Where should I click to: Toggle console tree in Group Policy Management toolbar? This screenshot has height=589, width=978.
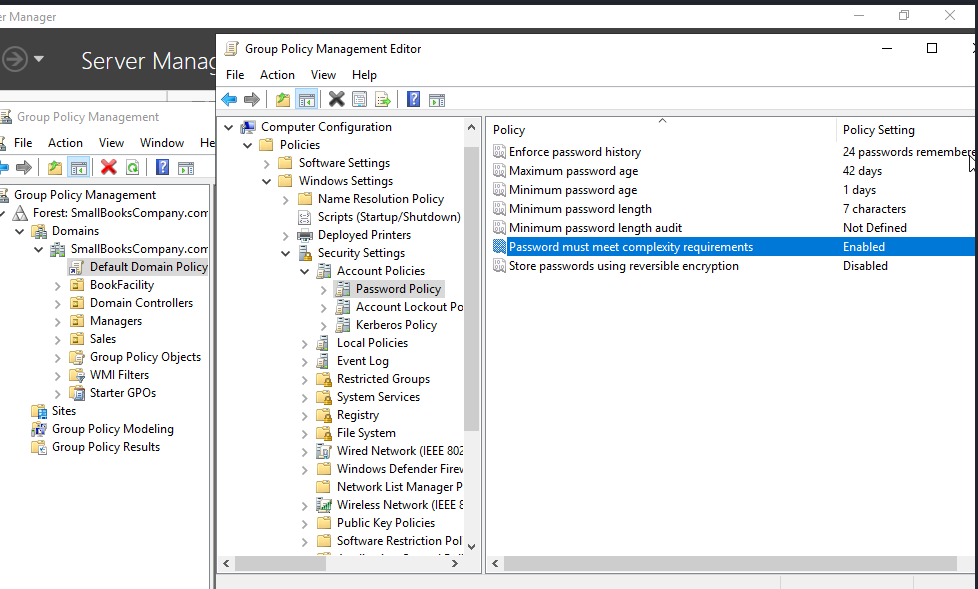[79, 167]
